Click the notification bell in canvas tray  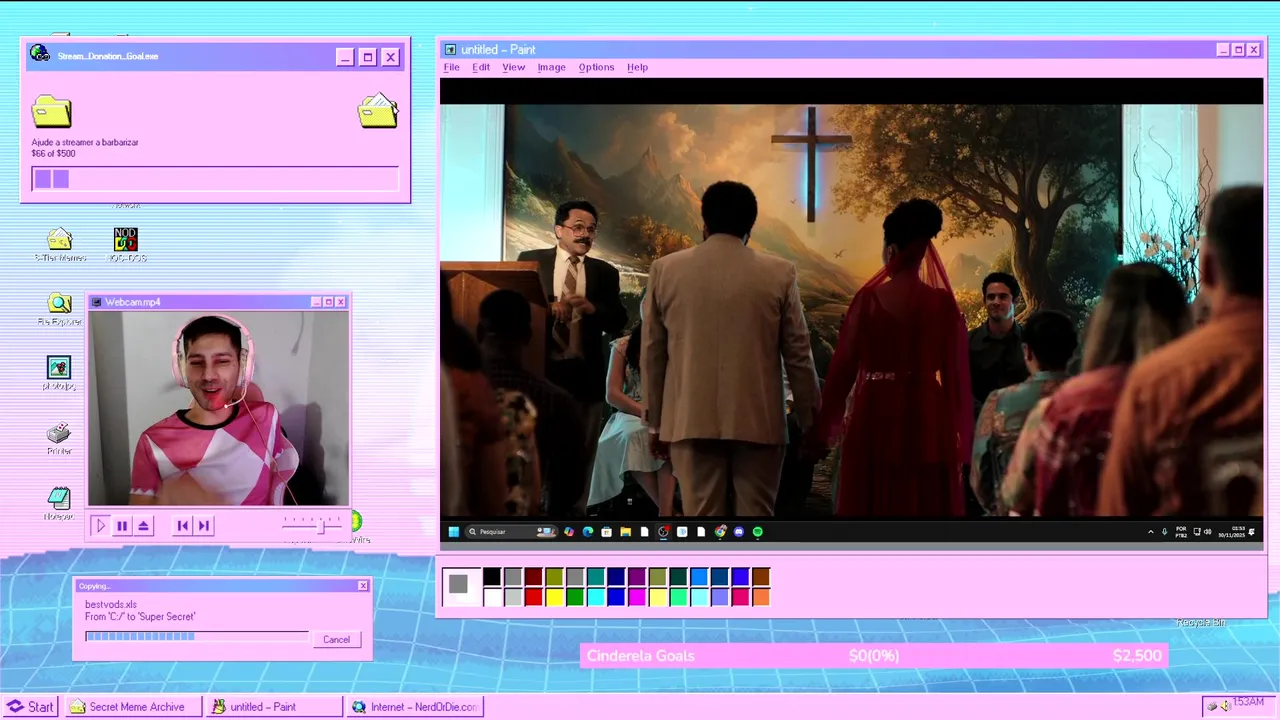(1252, 532)
